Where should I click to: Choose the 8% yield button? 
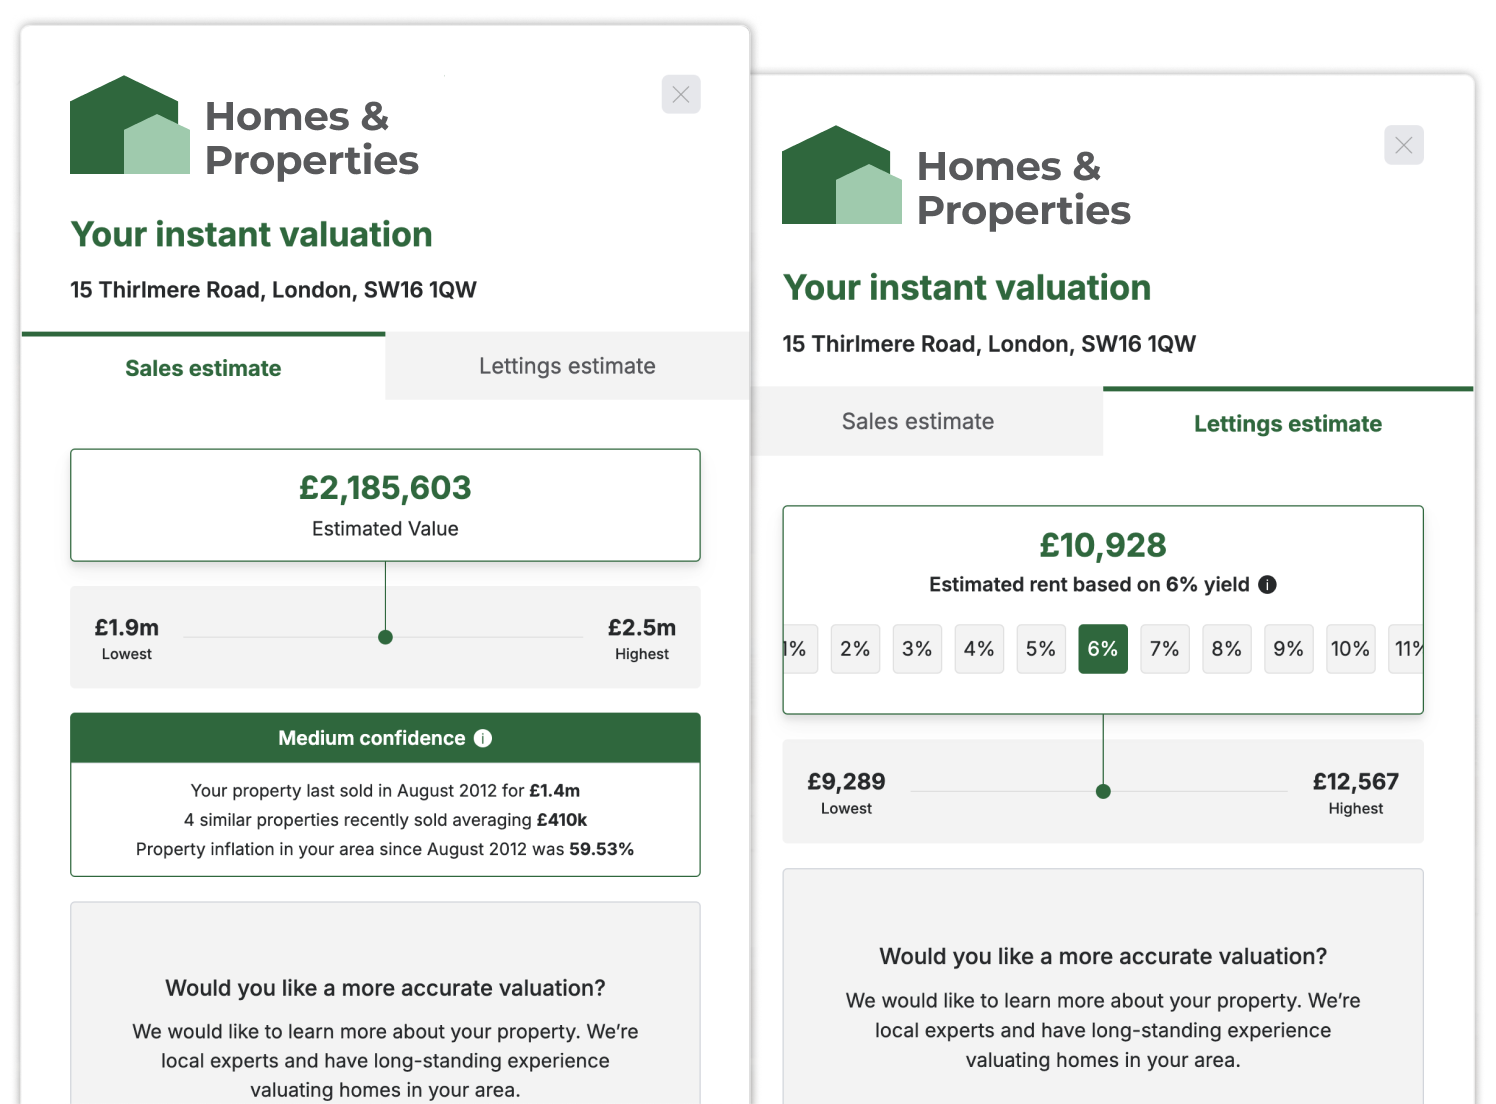(x=1227, y=649)
